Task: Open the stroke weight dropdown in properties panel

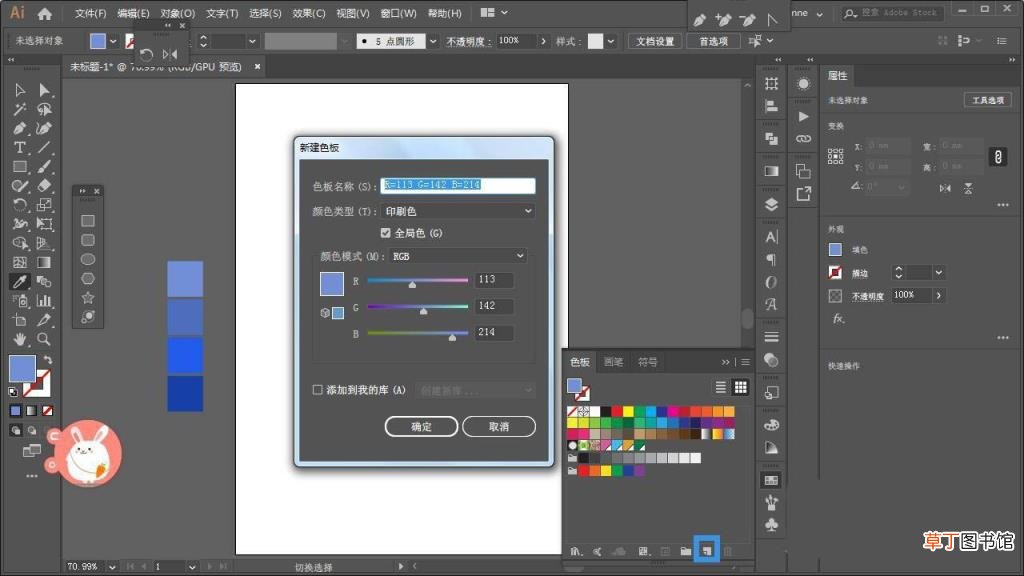Action: (938, 272)
